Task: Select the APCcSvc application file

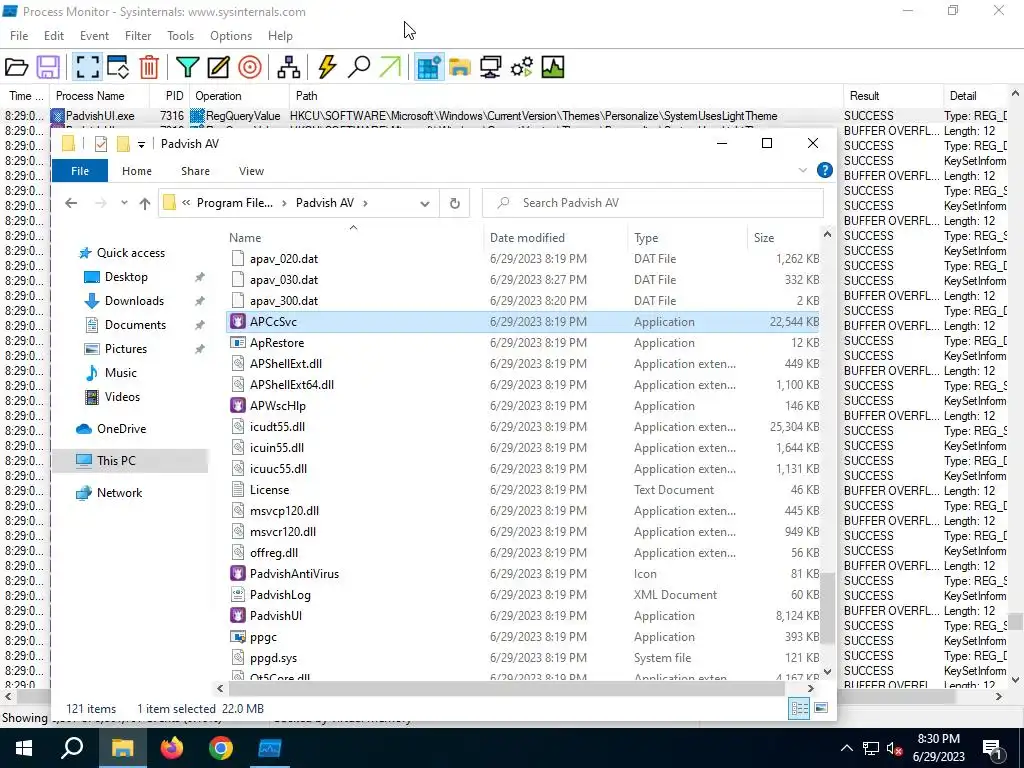Action: (x=522, y=322)
